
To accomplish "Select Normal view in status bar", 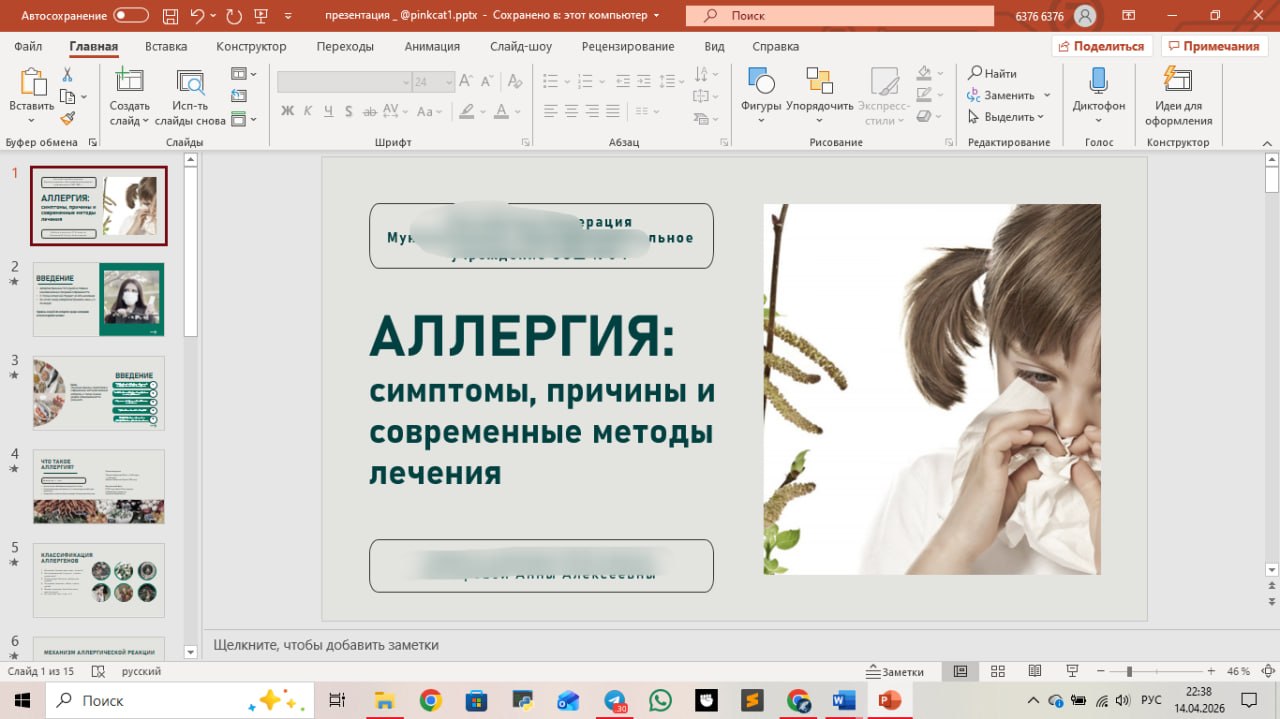I will coord(960,671).
